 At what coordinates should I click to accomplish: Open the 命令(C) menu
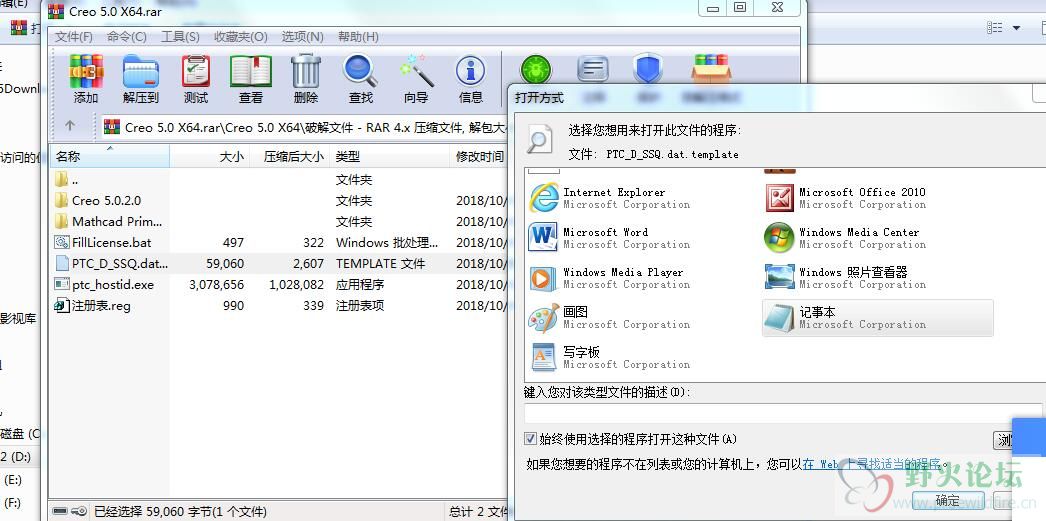click(x=127, y=37)
